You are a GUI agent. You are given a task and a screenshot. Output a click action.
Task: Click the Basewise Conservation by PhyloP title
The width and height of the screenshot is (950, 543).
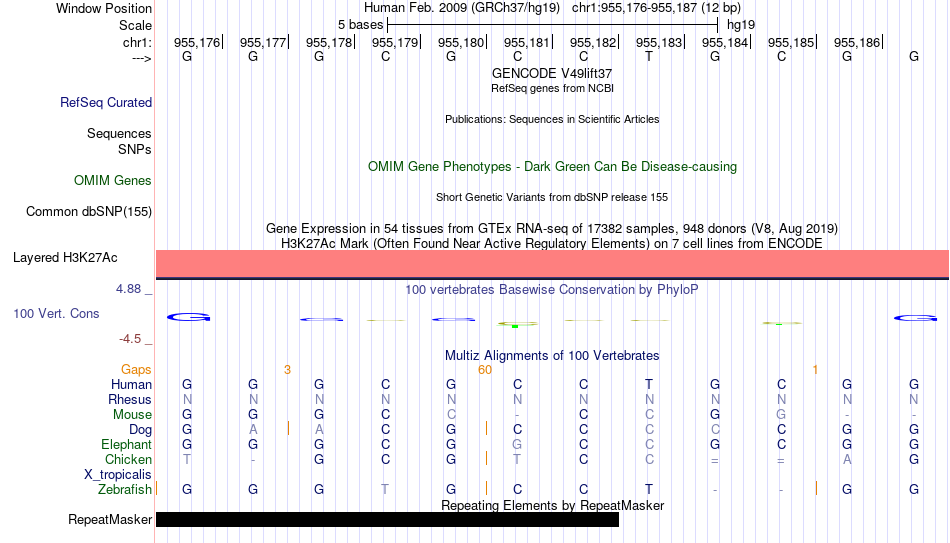point(552,290)
